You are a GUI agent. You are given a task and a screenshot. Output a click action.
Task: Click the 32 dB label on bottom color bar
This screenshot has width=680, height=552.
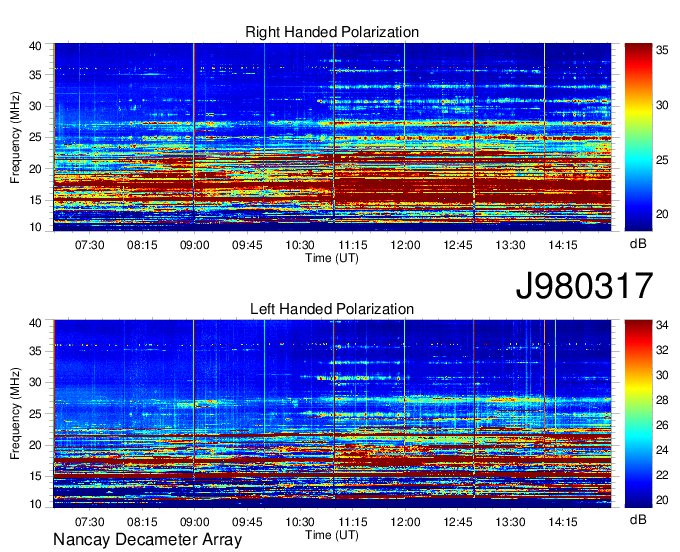click(662, 350)
